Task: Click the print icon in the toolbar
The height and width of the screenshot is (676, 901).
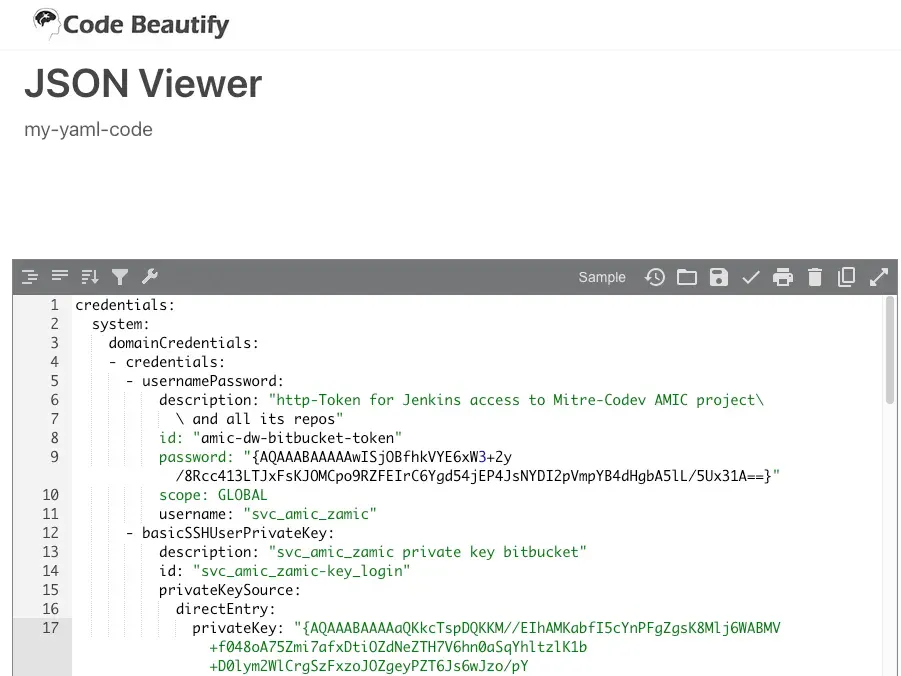Action: click(783, 277)
